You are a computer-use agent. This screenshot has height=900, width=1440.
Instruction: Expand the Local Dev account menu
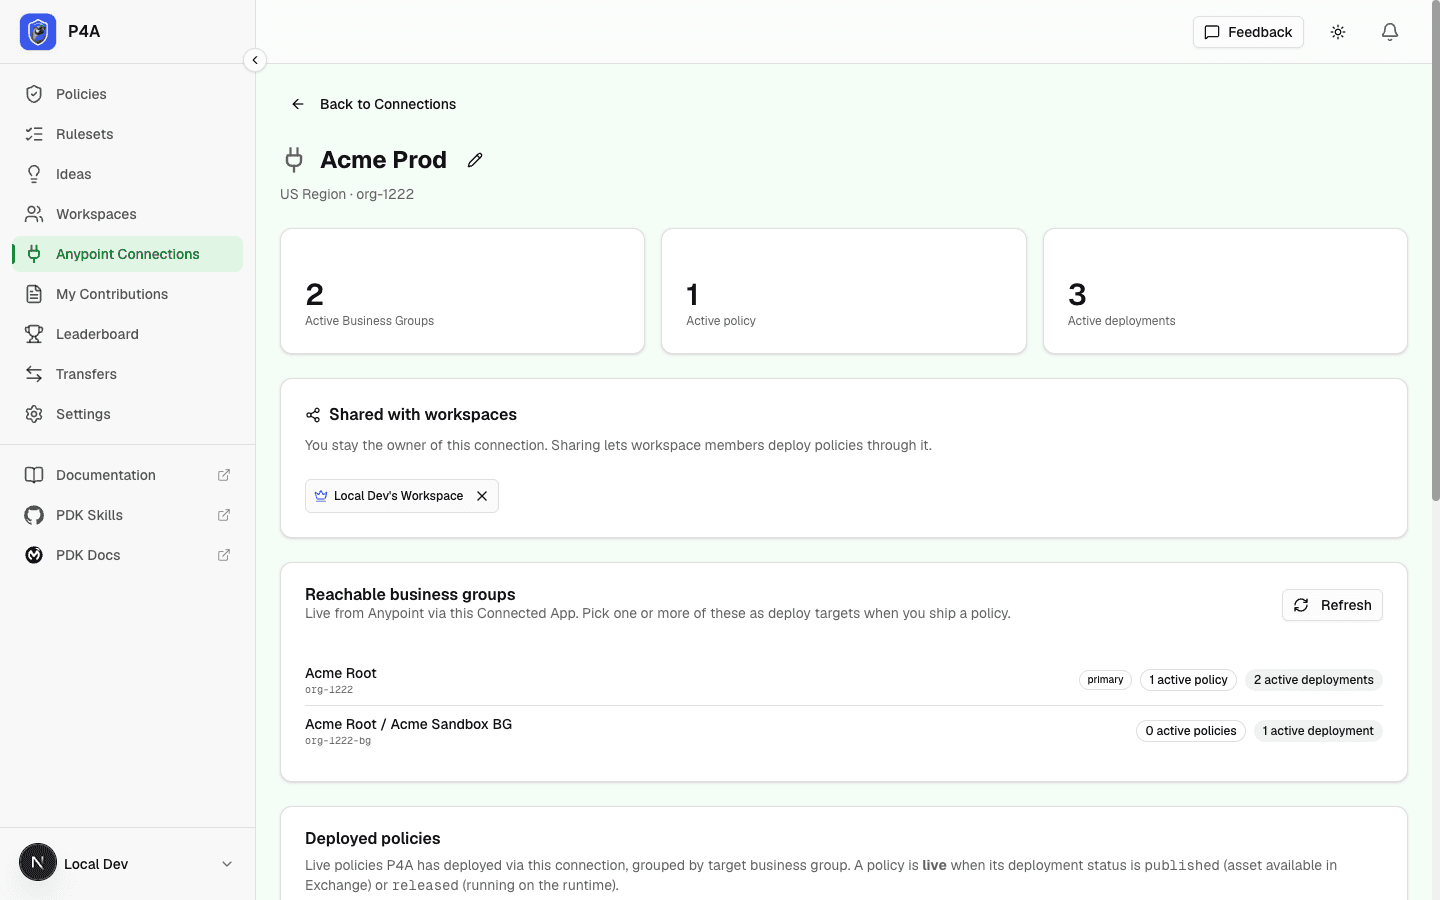coord(227,864)
